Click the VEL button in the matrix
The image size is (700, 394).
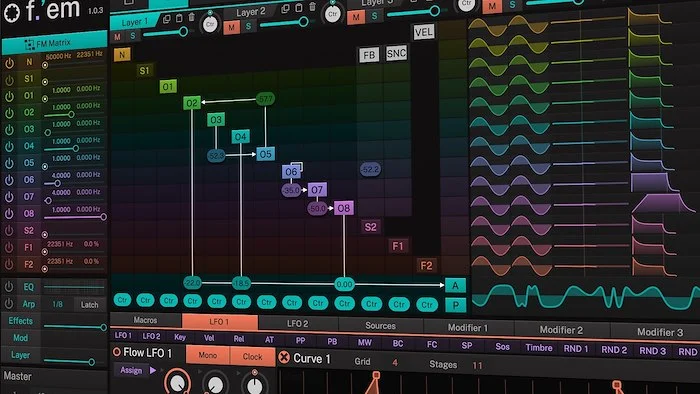[x=423, y=32]
